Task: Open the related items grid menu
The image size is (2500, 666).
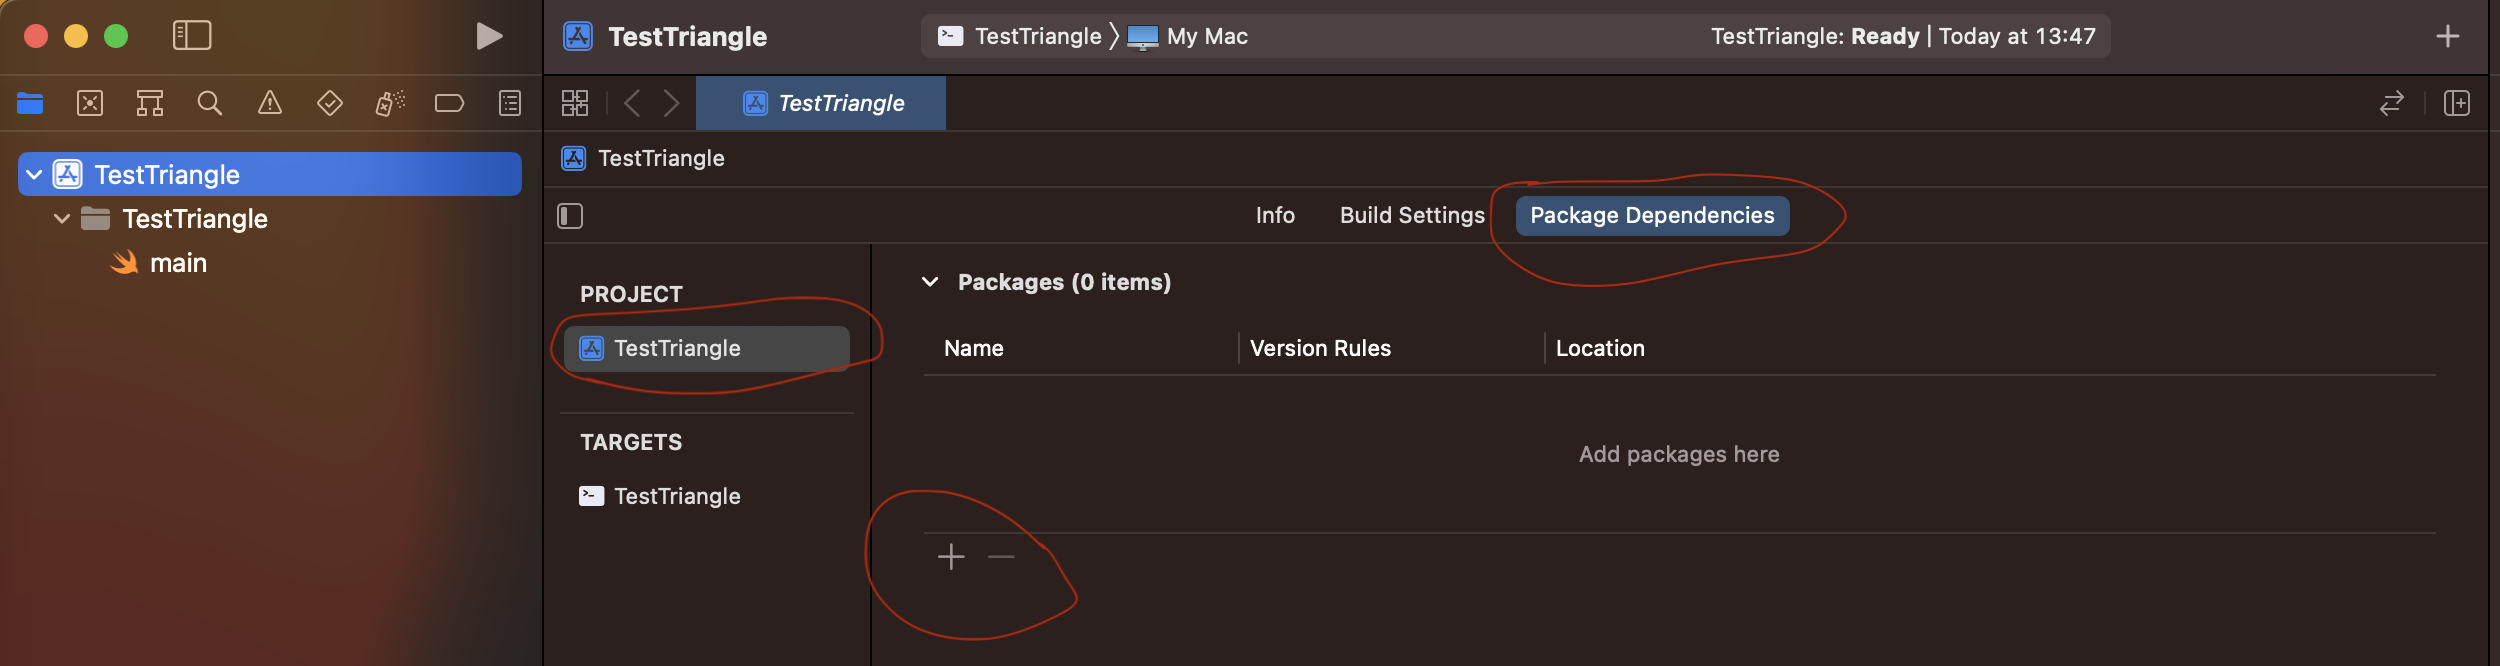Action: click(x=575, y=103)
